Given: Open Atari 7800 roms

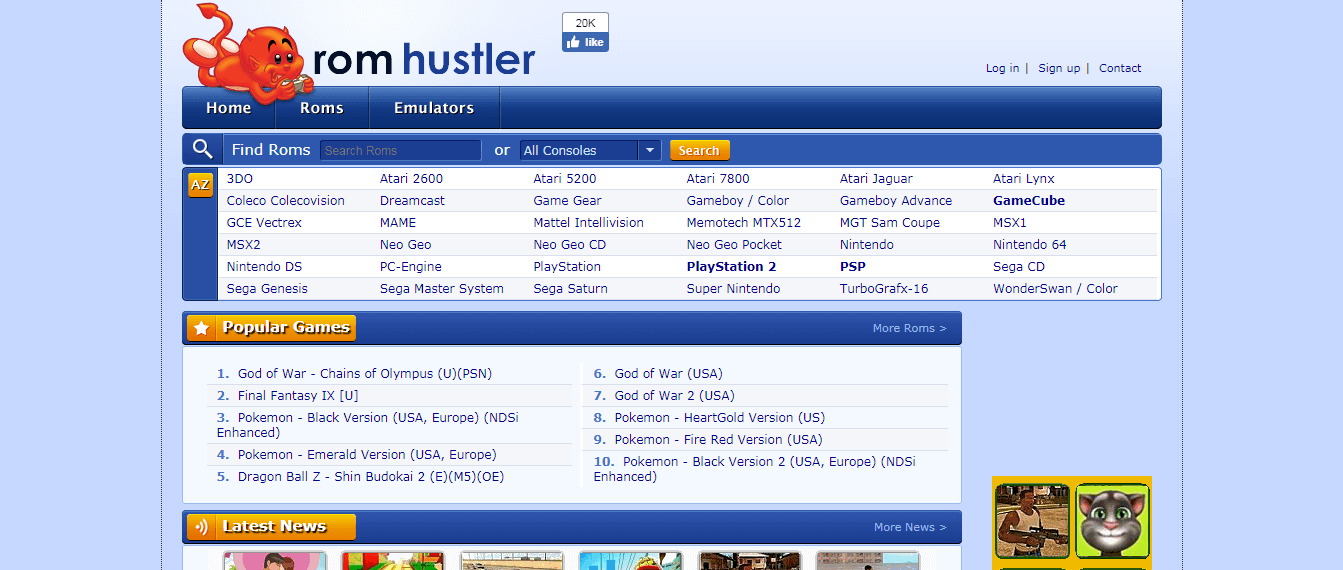Looking at the screenshot, I should coord(718,179).
